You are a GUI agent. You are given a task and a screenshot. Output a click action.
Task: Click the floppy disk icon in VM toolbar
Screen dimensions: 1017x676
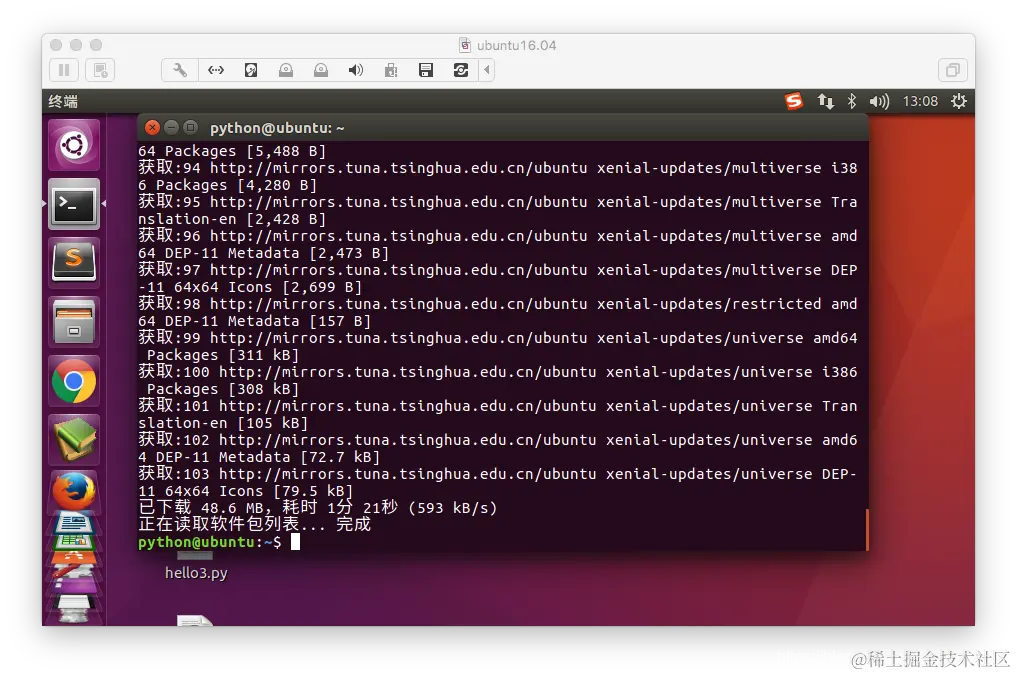[x=425, y=70]
